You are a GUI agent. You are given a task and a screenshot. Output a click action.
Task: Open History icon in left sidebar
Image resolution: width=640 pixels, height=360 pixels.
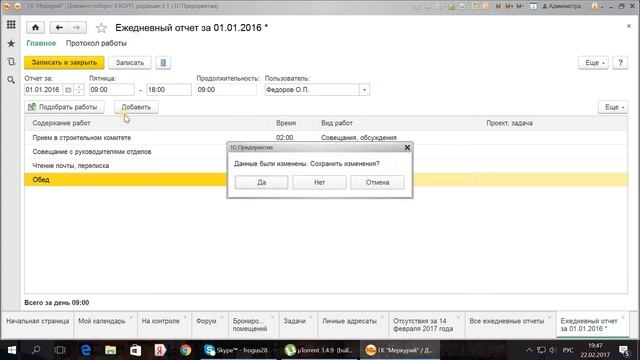11,62
